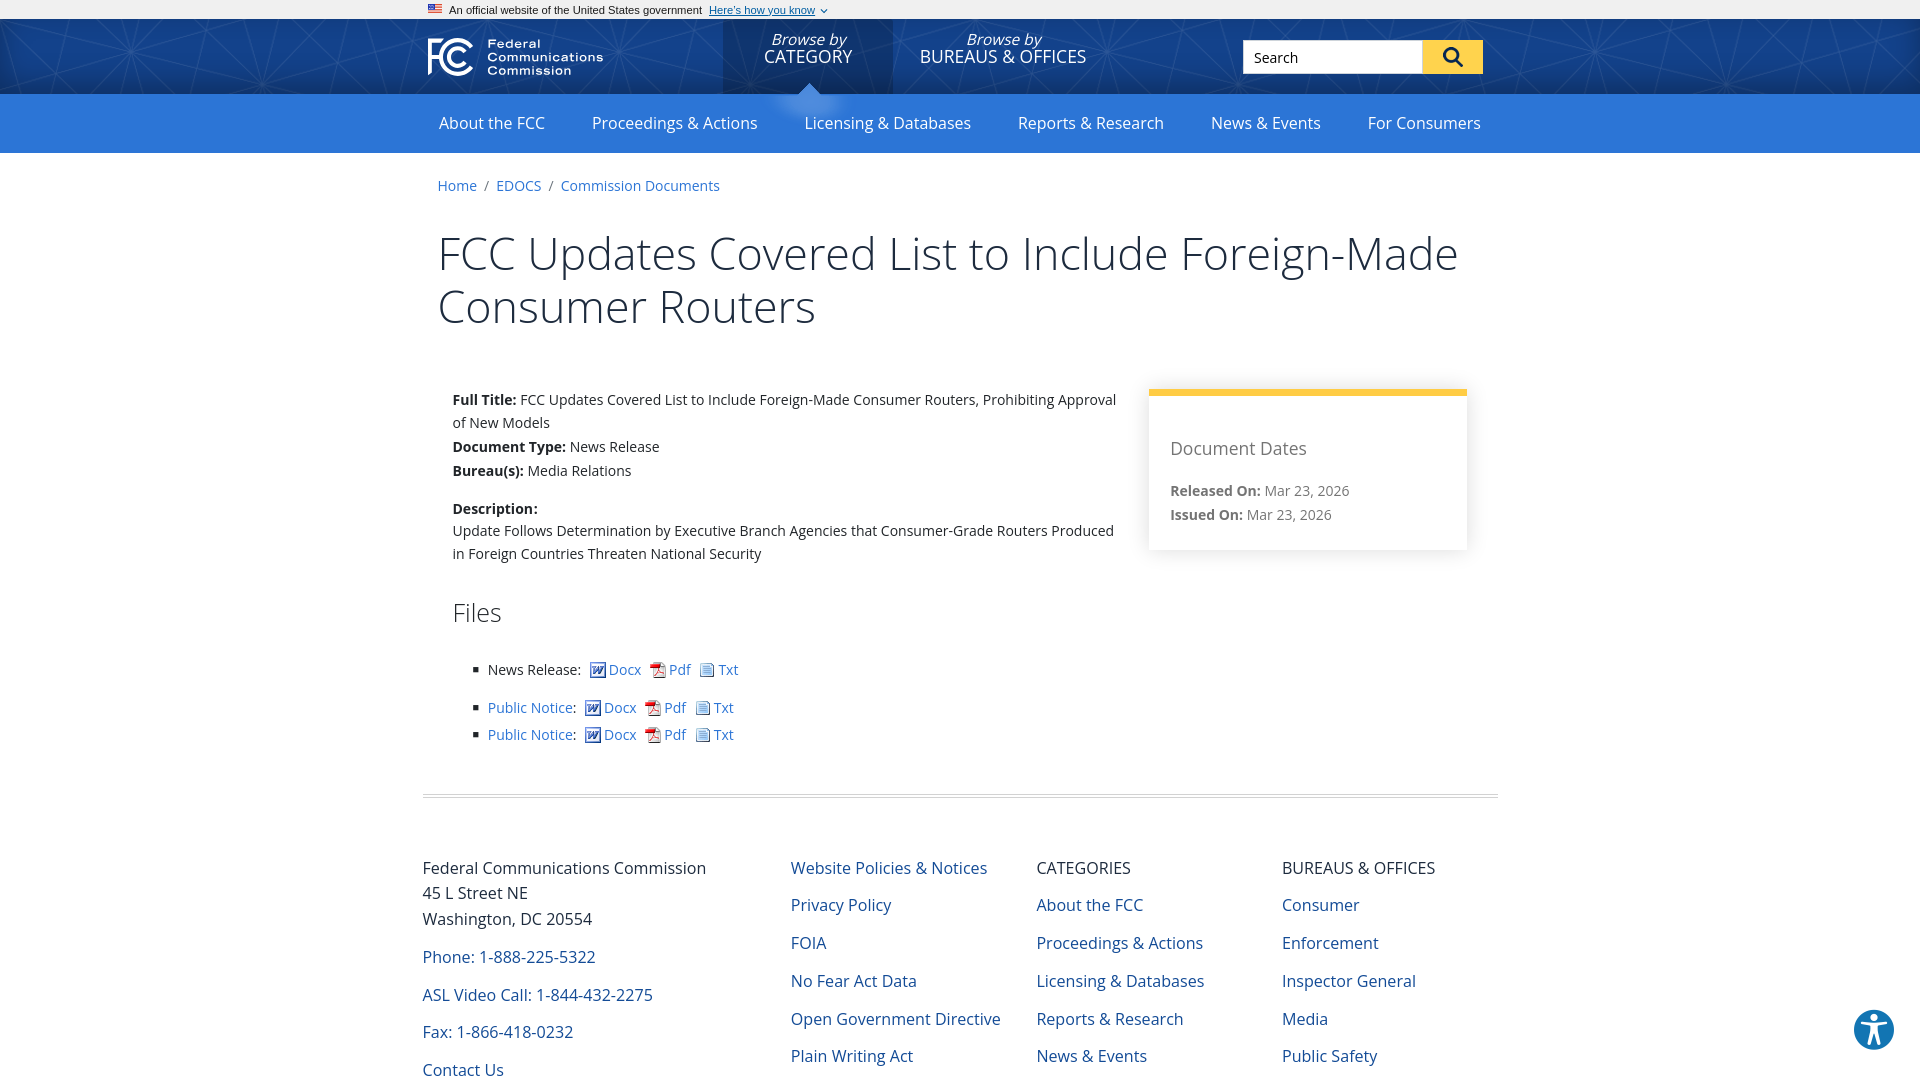Open the News Release Word docx icon
1920x1080 pixels.
(597, 670)
